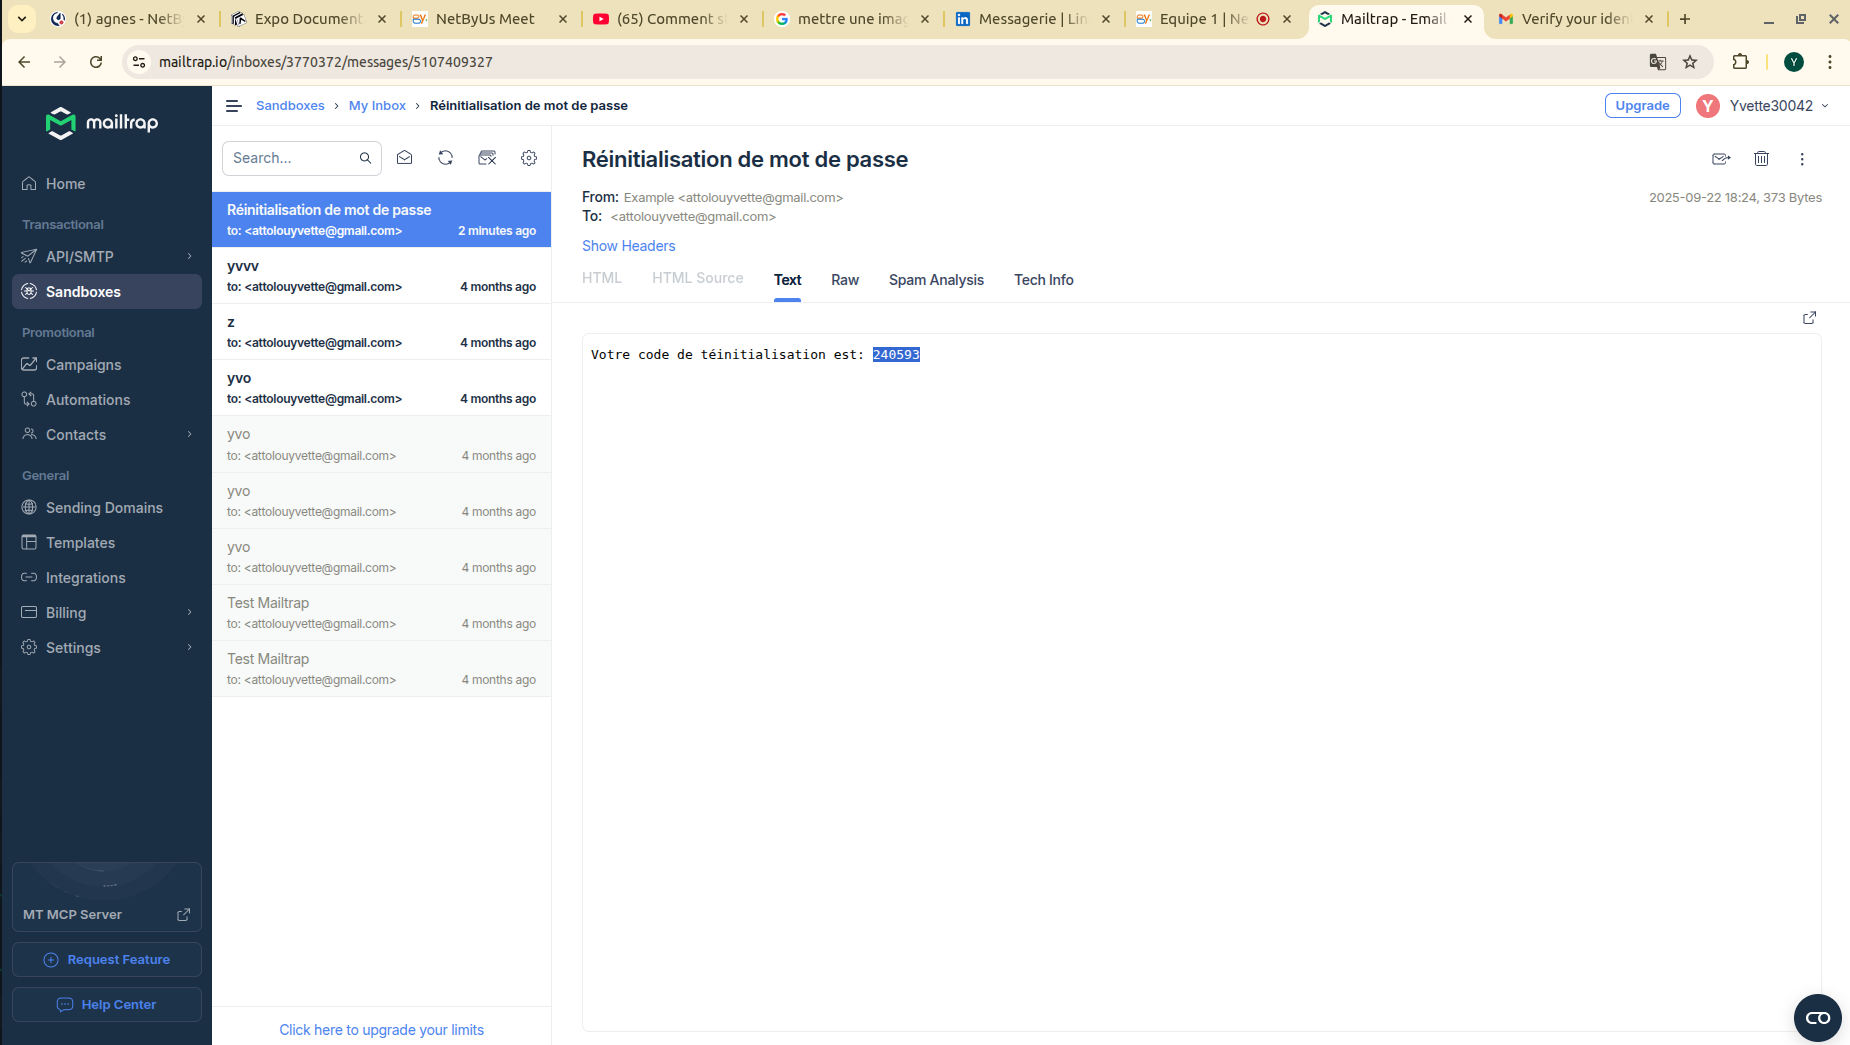This screenshot has height=1045, width=1850.
Task: Focus the inbox Search field
Action: pyautogui.click(x=293, y=158)
